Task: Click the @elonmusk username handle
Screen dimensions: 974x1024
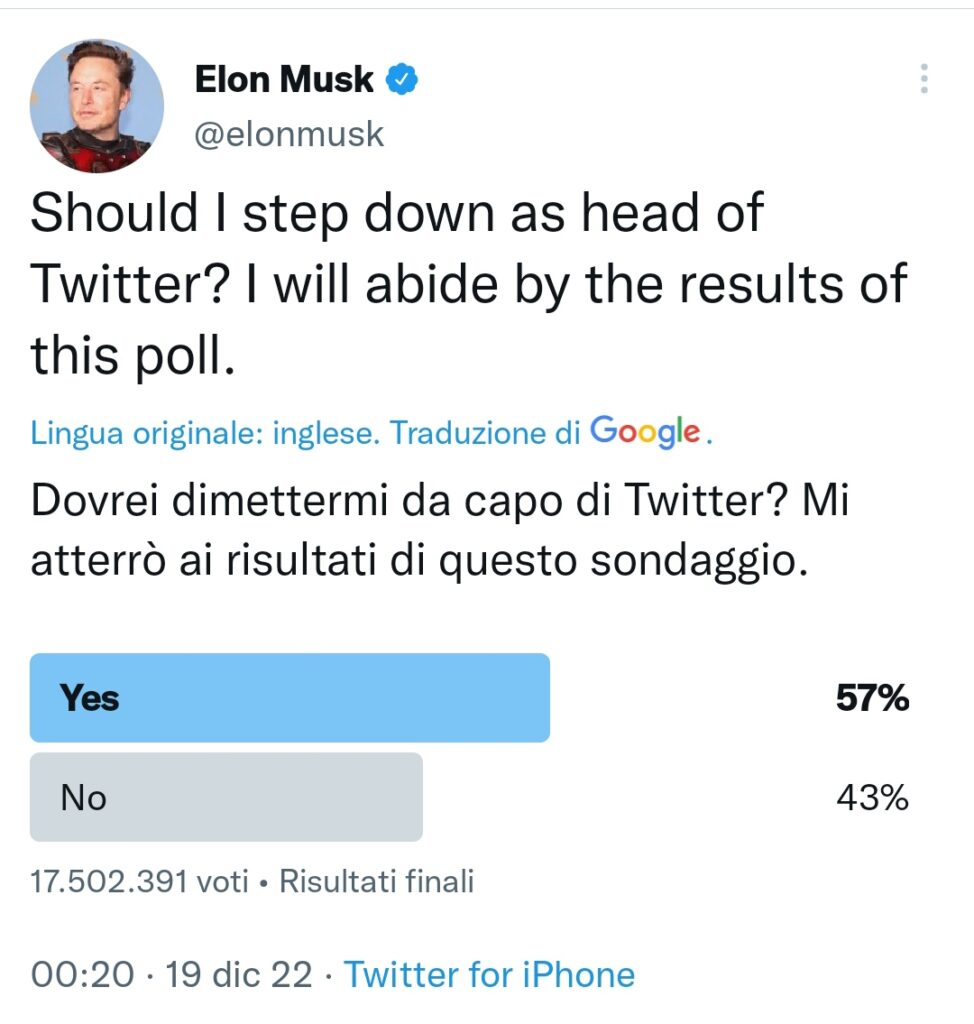Action: [290, 134]
